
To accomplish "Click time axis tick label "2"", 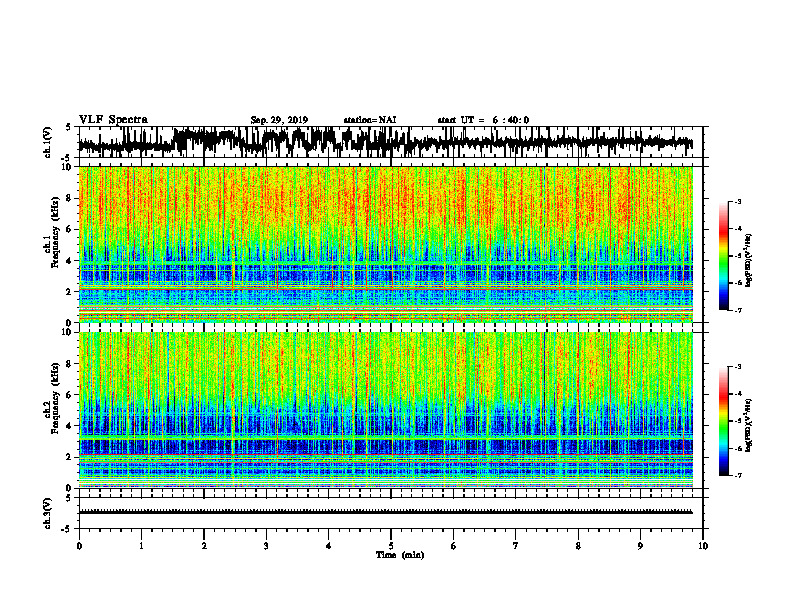I will 204,546.
